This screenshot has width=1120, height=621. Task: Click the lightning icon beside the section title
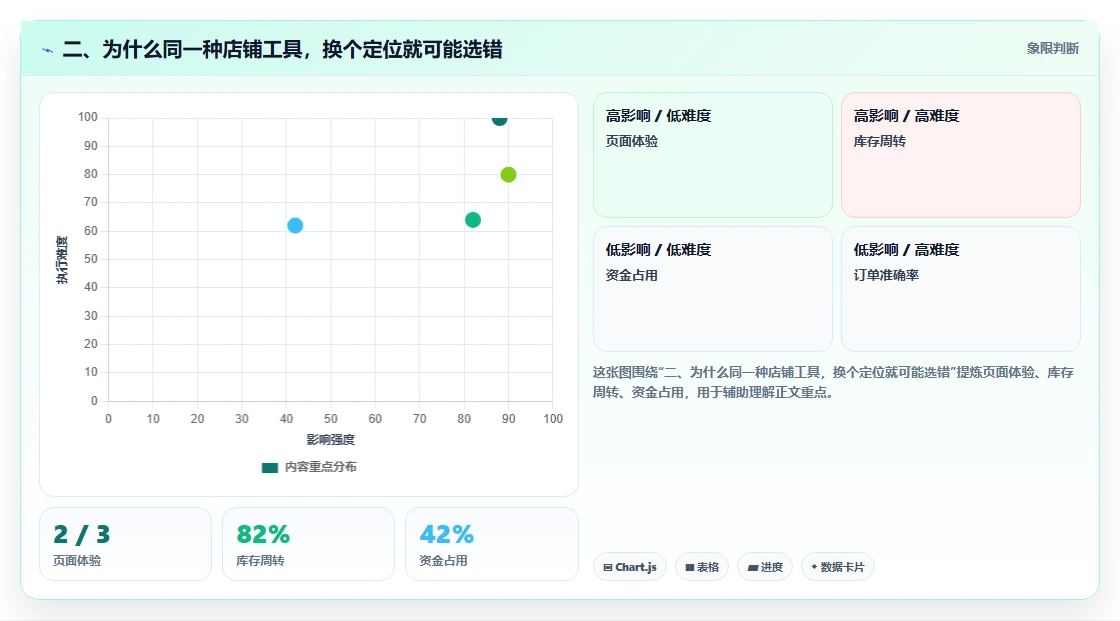(x=48, y=50)
